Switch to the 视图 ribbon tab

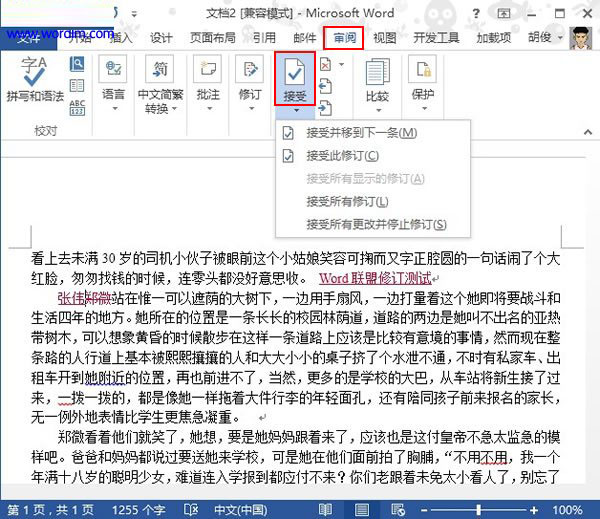click(384, 38)
